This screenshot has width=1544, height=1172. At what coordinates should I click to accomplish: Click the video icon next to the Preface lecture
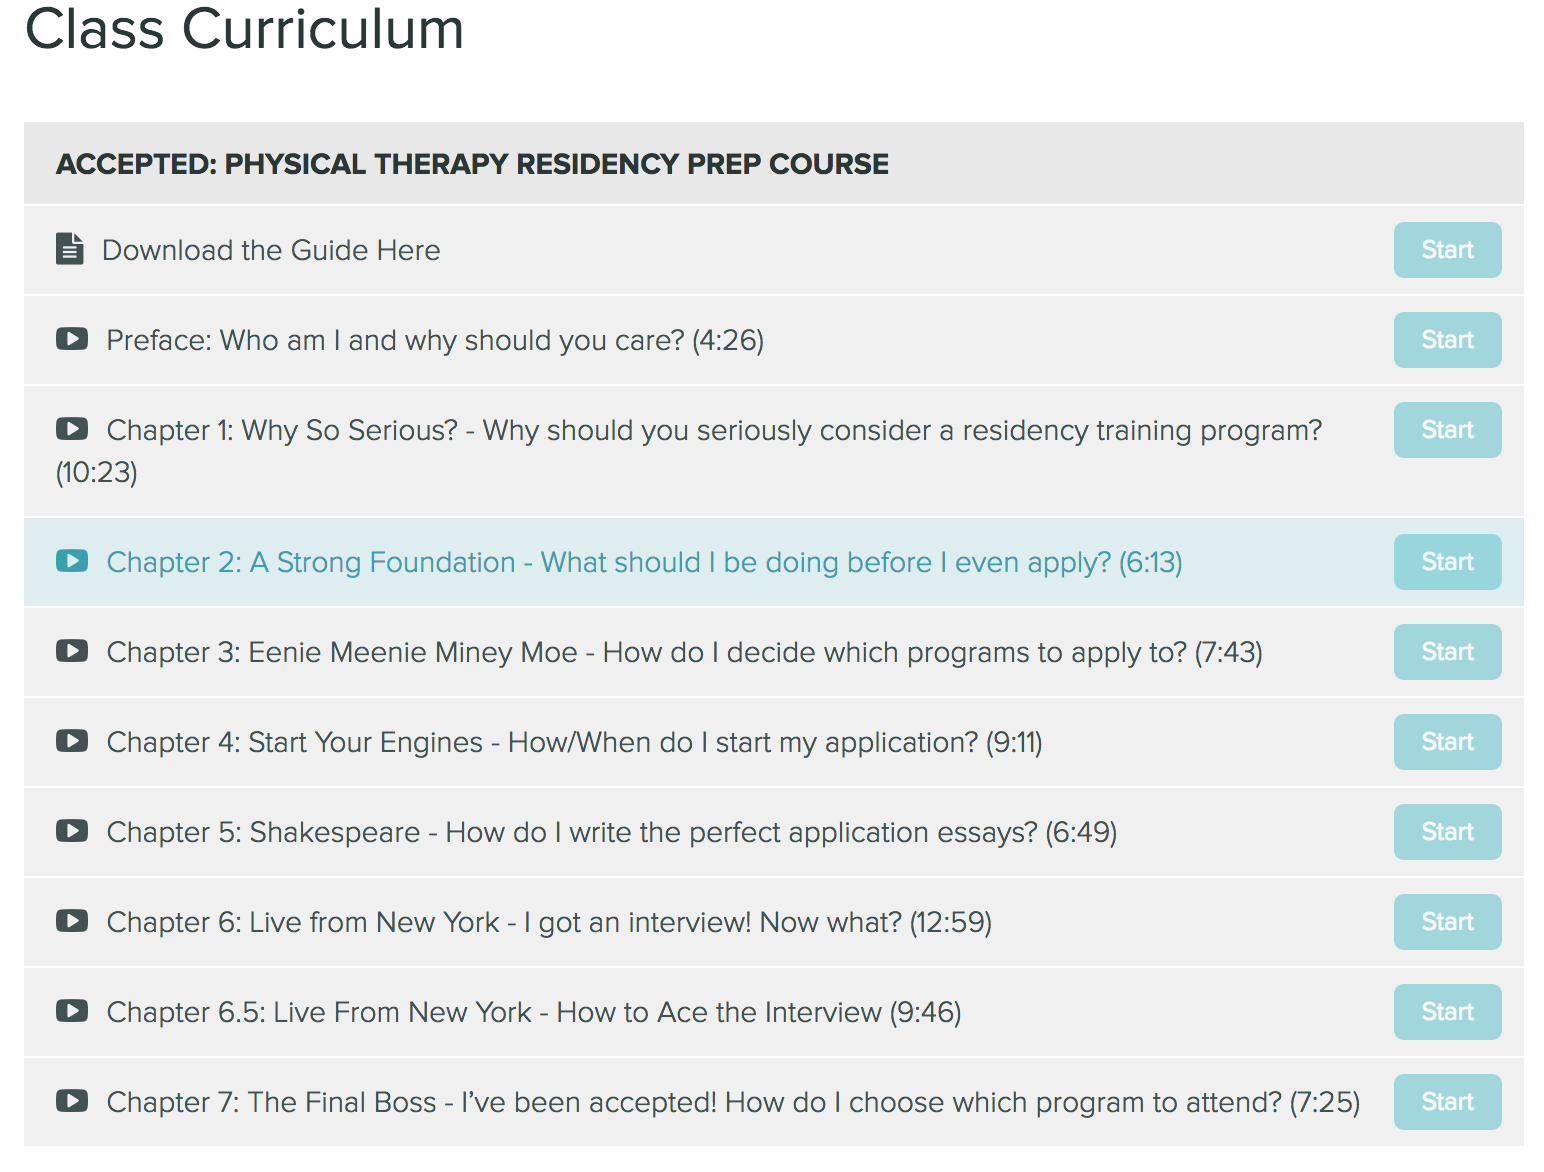coord(71,339)
